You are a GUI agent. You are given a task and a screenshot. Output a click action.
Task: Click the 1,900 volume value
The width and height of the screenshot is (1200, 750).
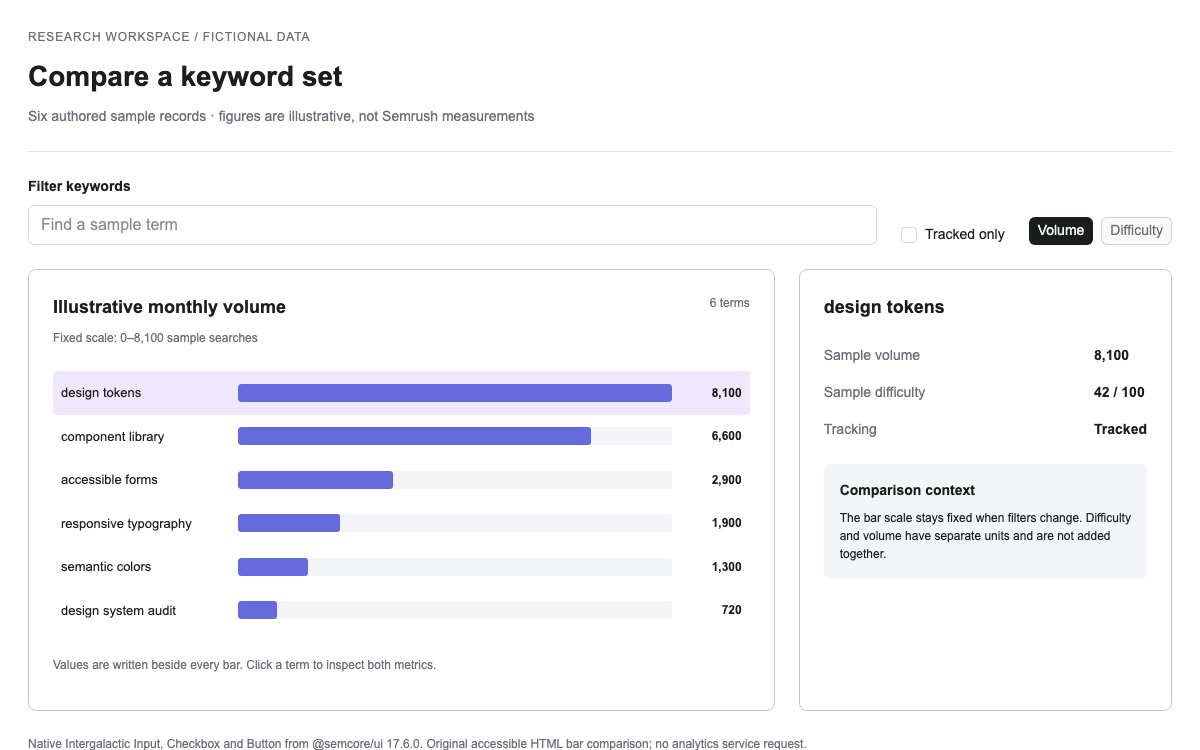click(727, 523)
